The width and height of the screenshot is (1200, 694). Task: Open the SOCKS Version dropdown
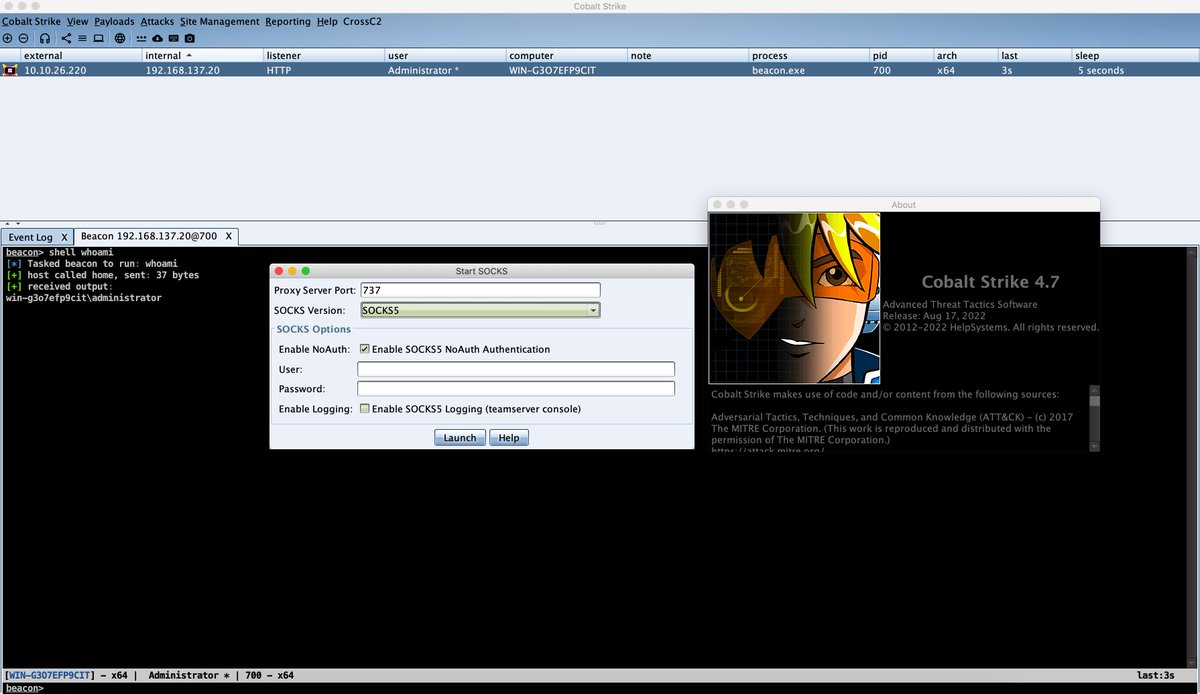click(x=480, y=311)
